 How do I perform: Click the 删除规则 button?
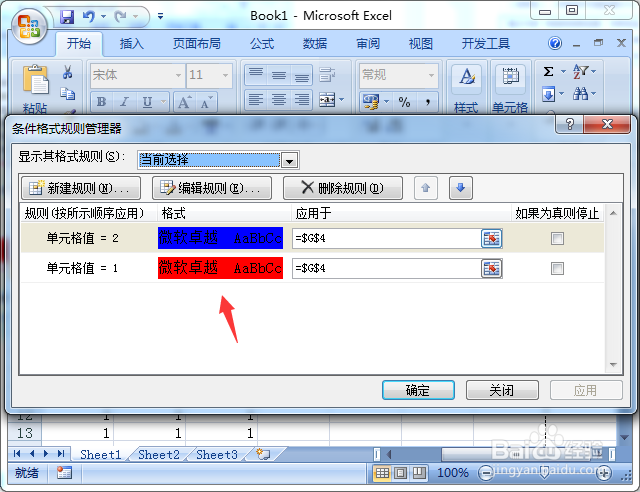click(x=343, y=188)
